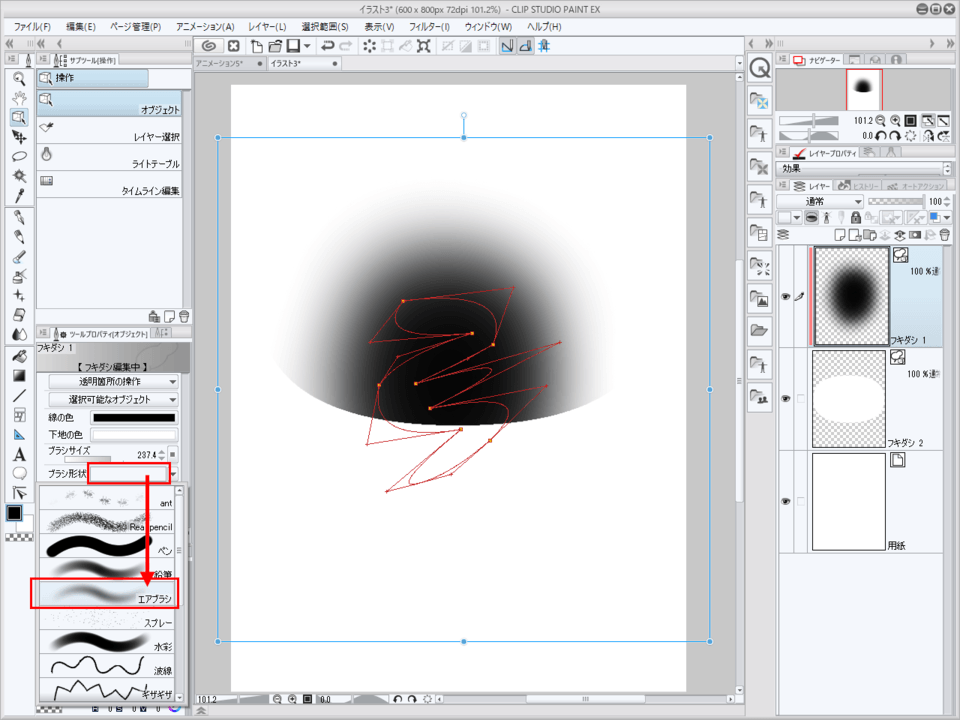Screen dimensions: 960x720
Task: Select the Text tool (A icon)
Action: [18, 455]
